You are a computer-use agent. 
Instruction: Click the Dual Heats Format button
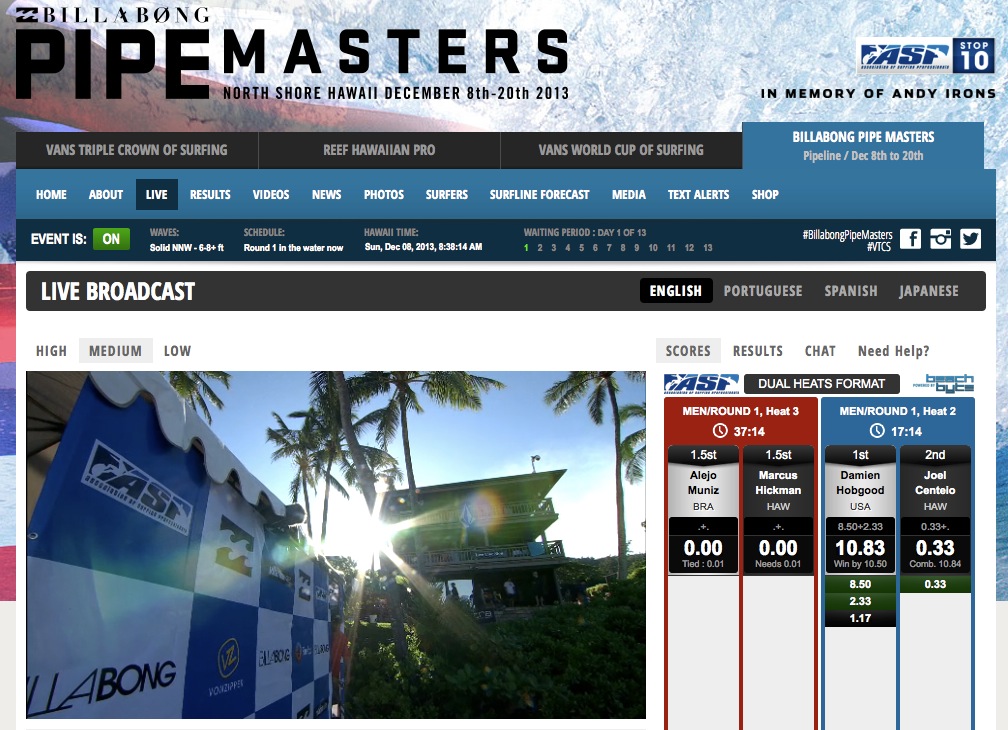822,384
